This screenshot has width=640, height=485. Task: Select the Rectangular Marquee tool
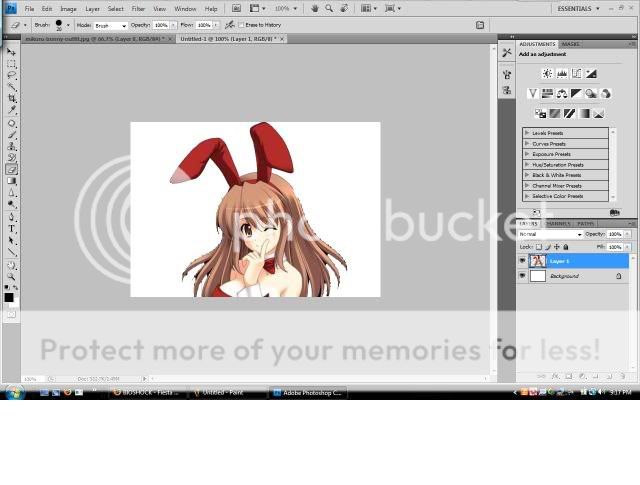tap(11, 64)
